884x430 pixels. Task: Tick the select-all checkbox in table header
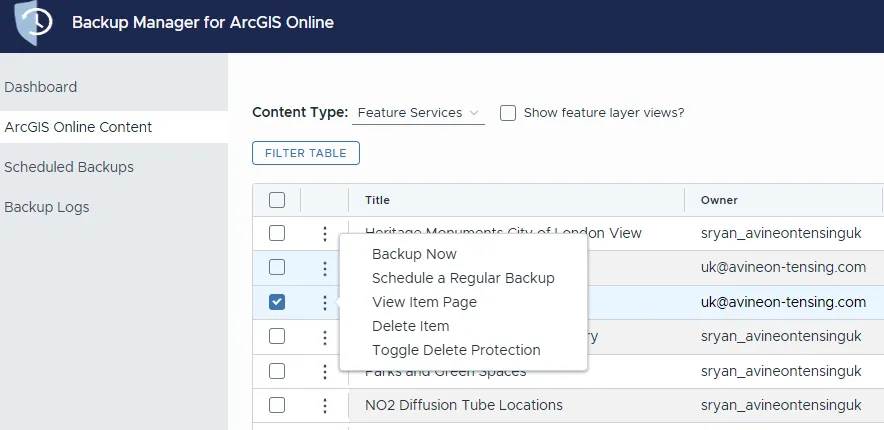coord(277,200)
